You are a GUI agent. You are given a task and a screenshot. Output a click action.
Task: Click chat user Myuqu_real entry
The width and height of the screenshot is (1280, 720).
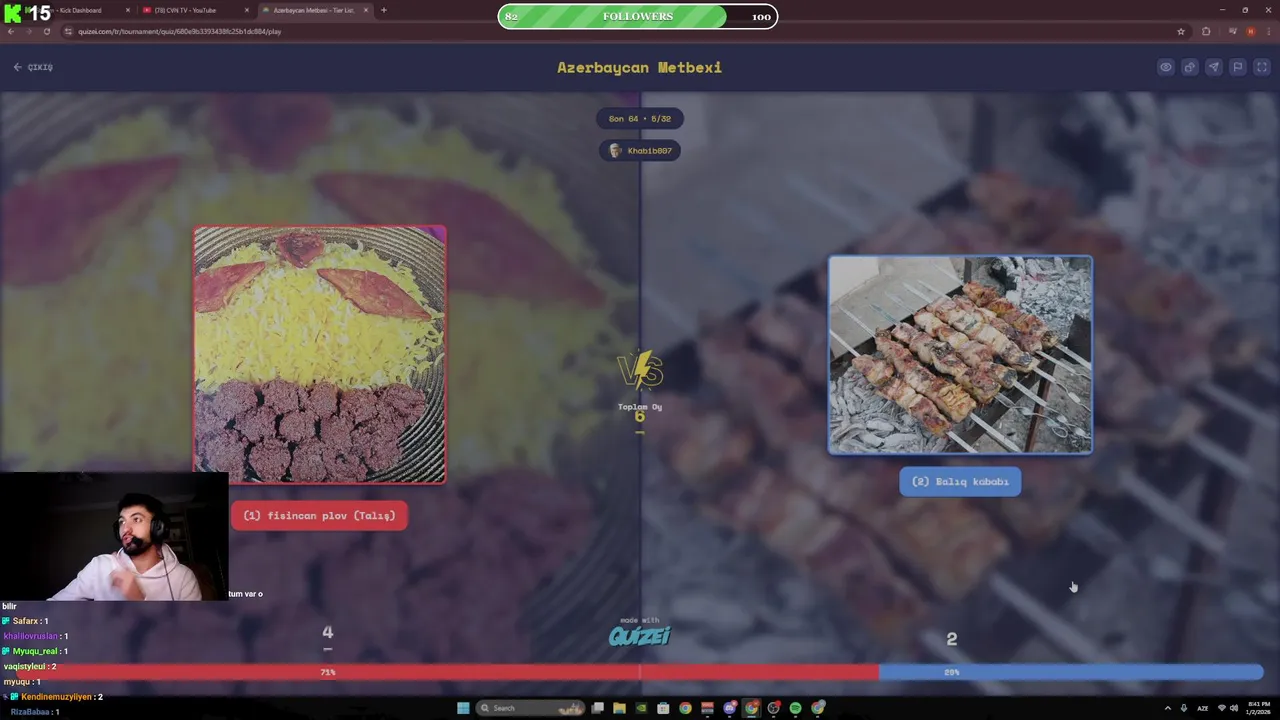tap(35, 651)
